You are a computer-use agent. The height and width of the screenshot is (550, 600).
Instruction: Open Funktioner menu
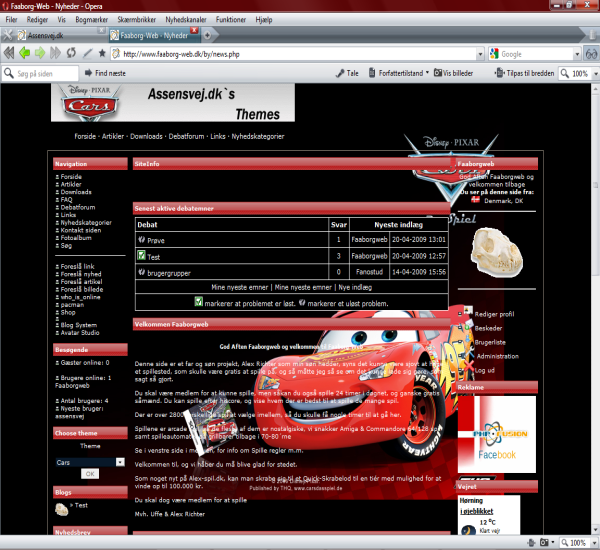click(231, 20)
